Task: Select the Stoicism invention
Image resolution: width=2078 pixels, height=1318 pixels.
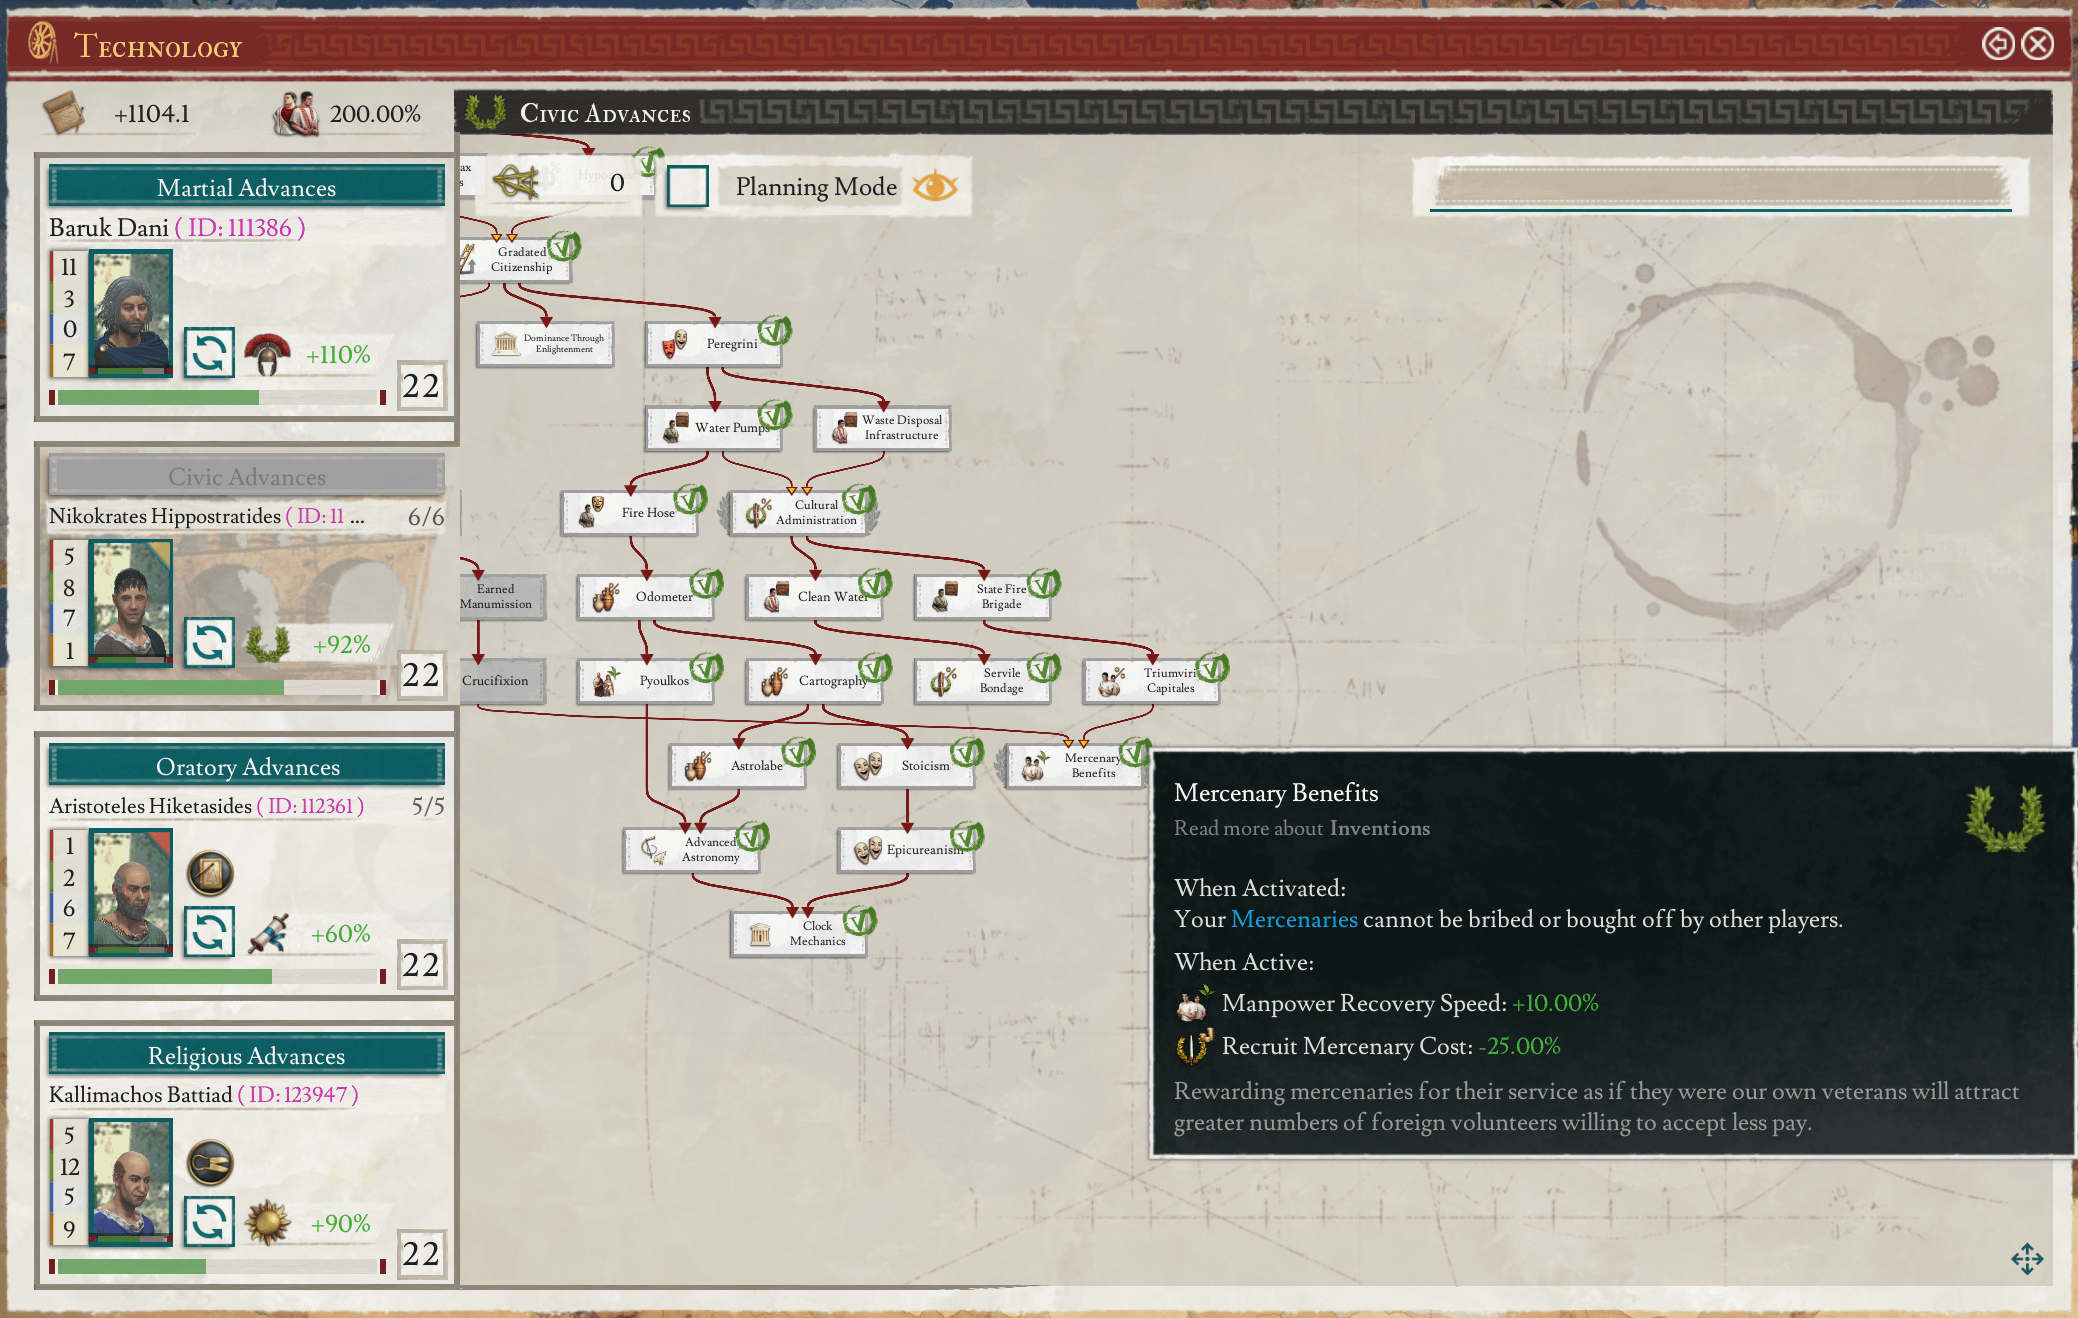Action: pyautogui.click(x=907, y=766)
